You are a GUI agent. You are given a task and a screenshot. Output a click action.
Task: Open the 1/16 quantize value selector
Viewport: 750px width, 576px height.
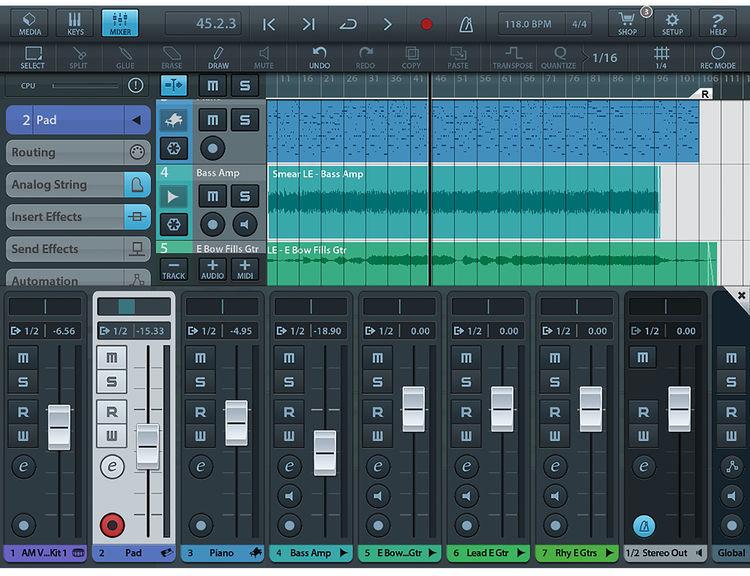[x=605, y=58]
